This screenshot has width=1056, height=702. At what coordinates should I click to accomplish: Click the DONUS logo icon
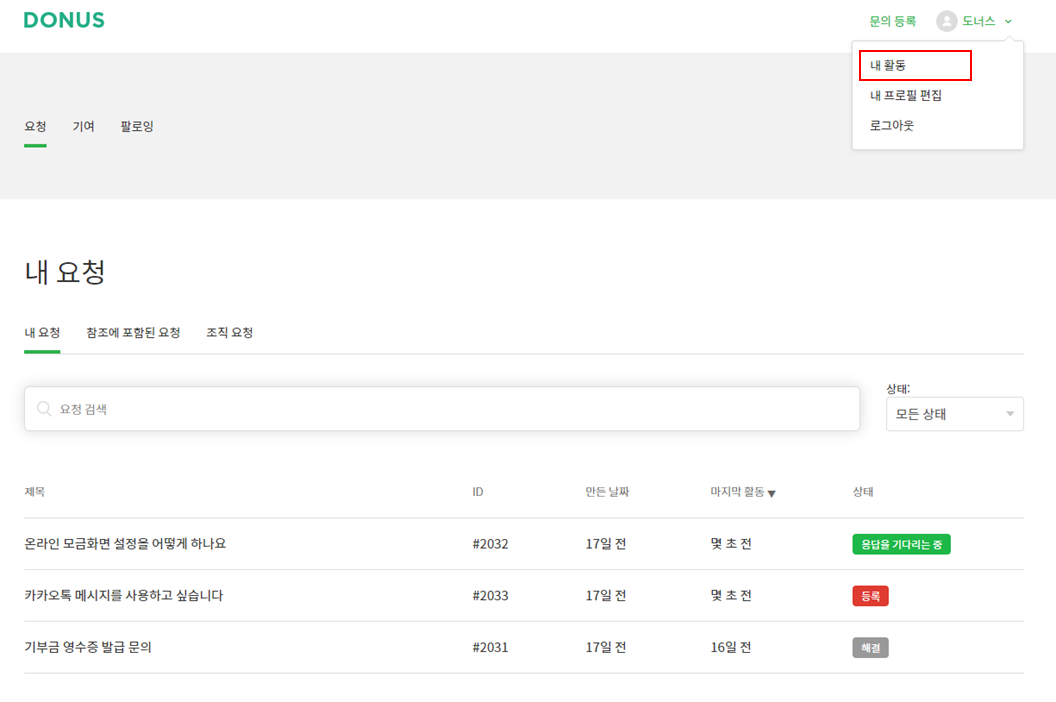[x=63, y=19]
